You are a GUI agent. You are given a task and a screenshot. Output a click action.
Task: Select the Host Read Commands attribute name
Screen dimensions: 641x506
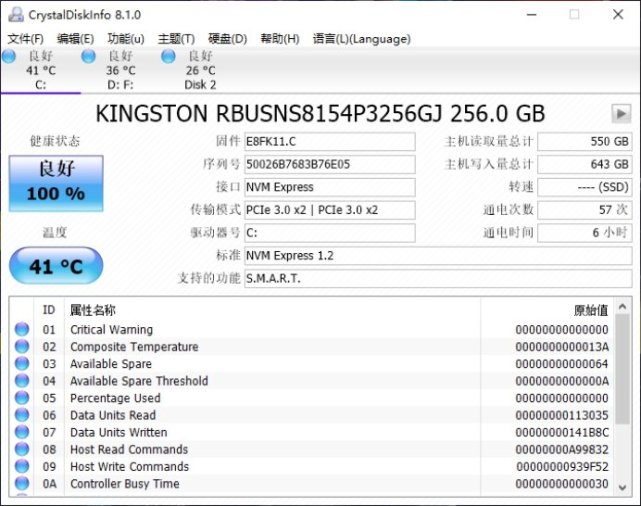[129, 450]
